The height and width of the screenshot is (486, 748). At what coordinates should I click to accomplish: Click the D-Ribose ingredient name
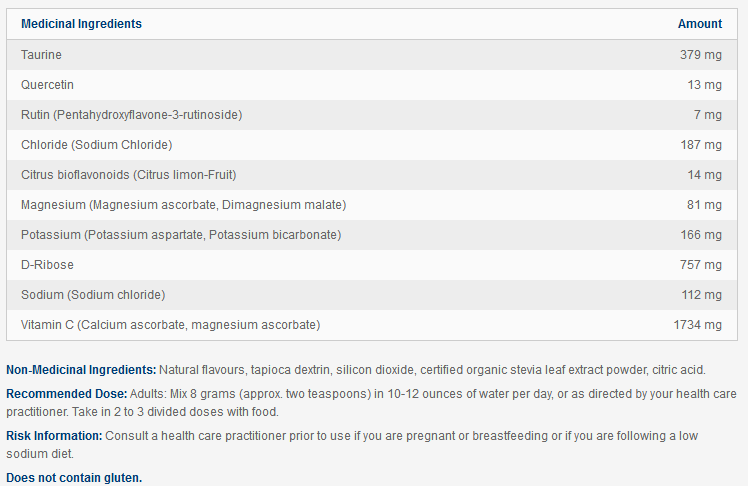point(47,265)
